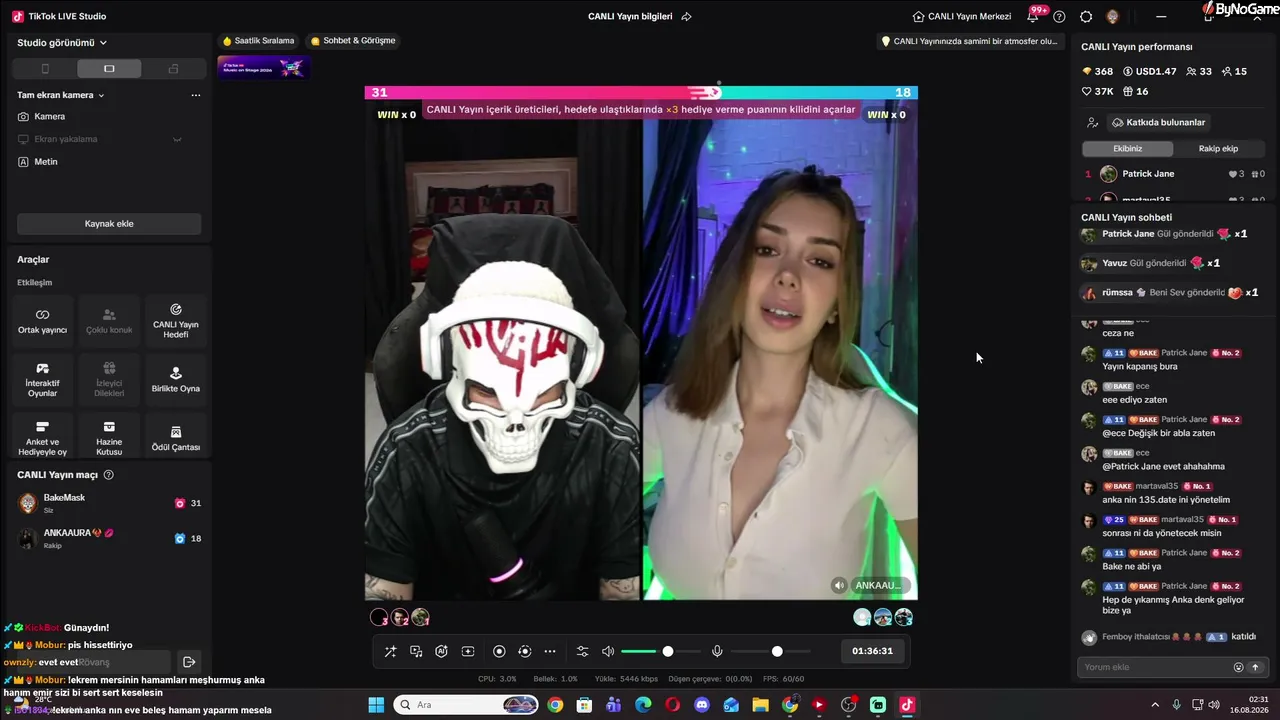Expand the Tam ekran kamera scene dropdown
This screenshot has height=720, width=1280.
[x=61, y=95]
